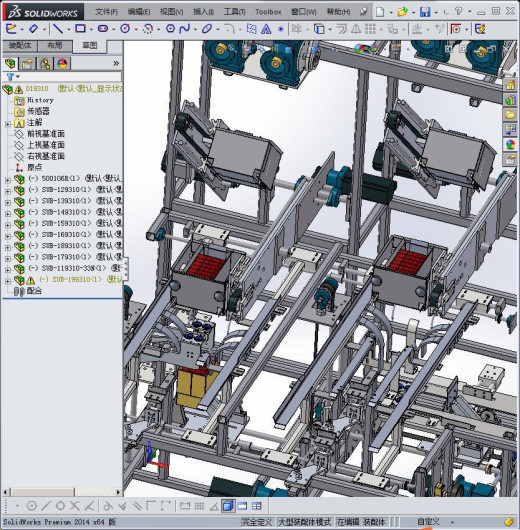This screenshot has height=530, width=520.
Task: Toggle the grid snap icon in bottom toolbar
Action: click(199, 506)
